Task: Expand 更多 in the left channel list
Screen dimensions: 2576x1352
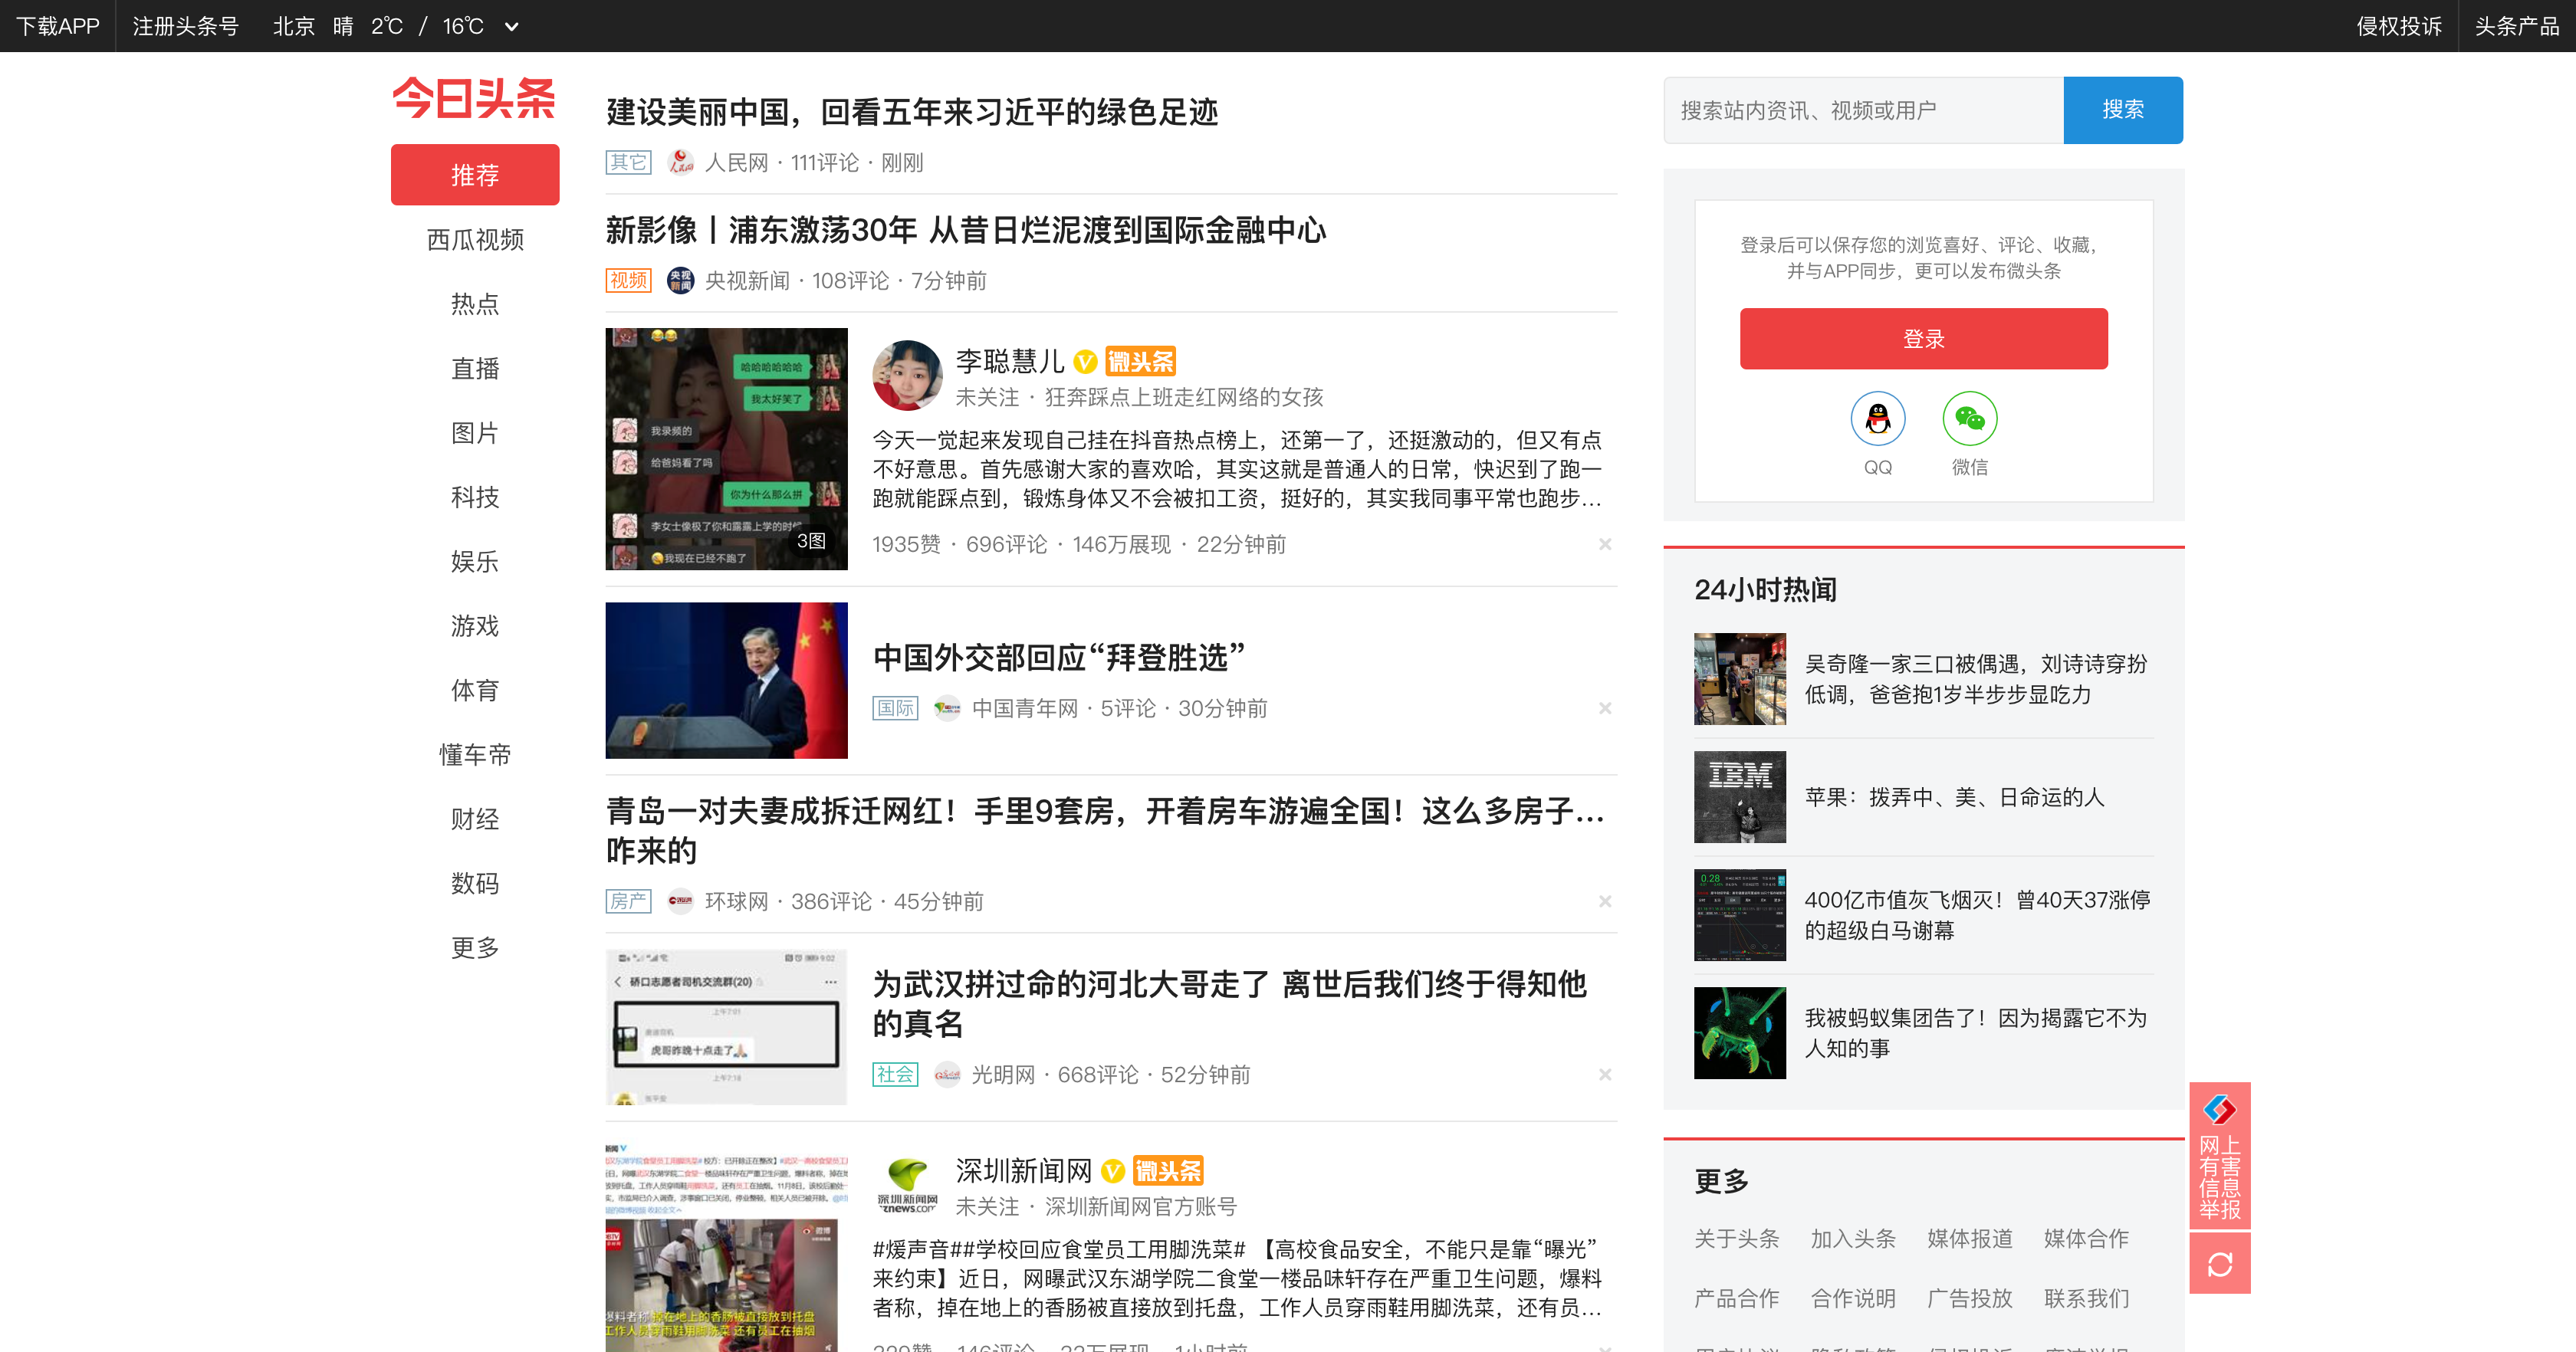Action: pos(474,947)
